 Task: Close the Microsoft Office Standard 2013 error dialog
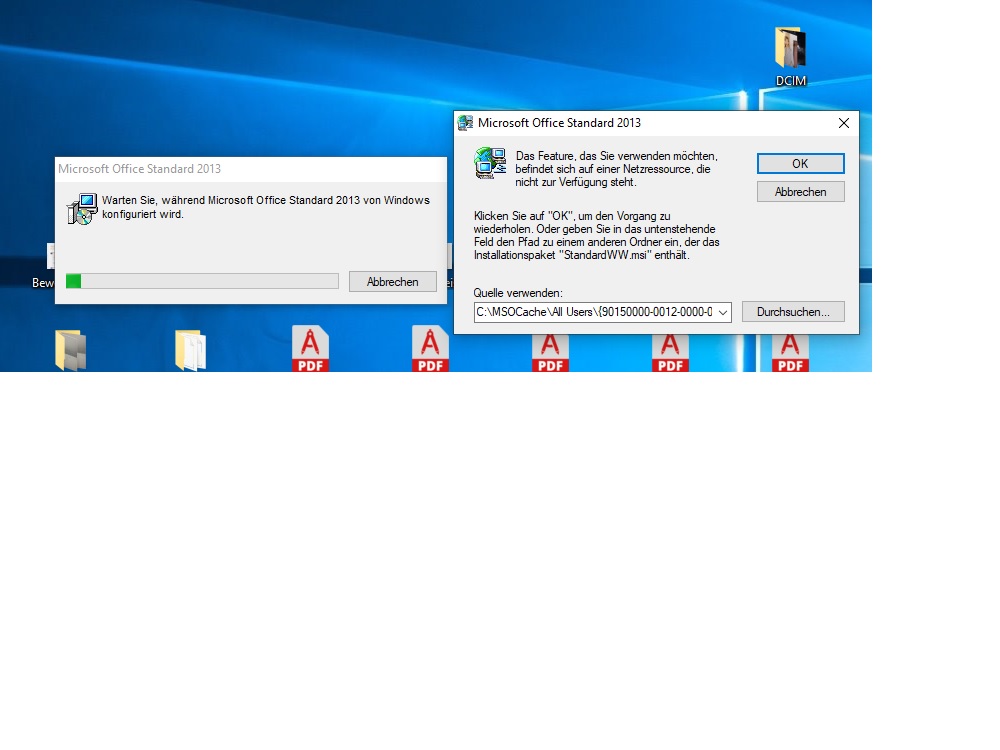point(844,123)
